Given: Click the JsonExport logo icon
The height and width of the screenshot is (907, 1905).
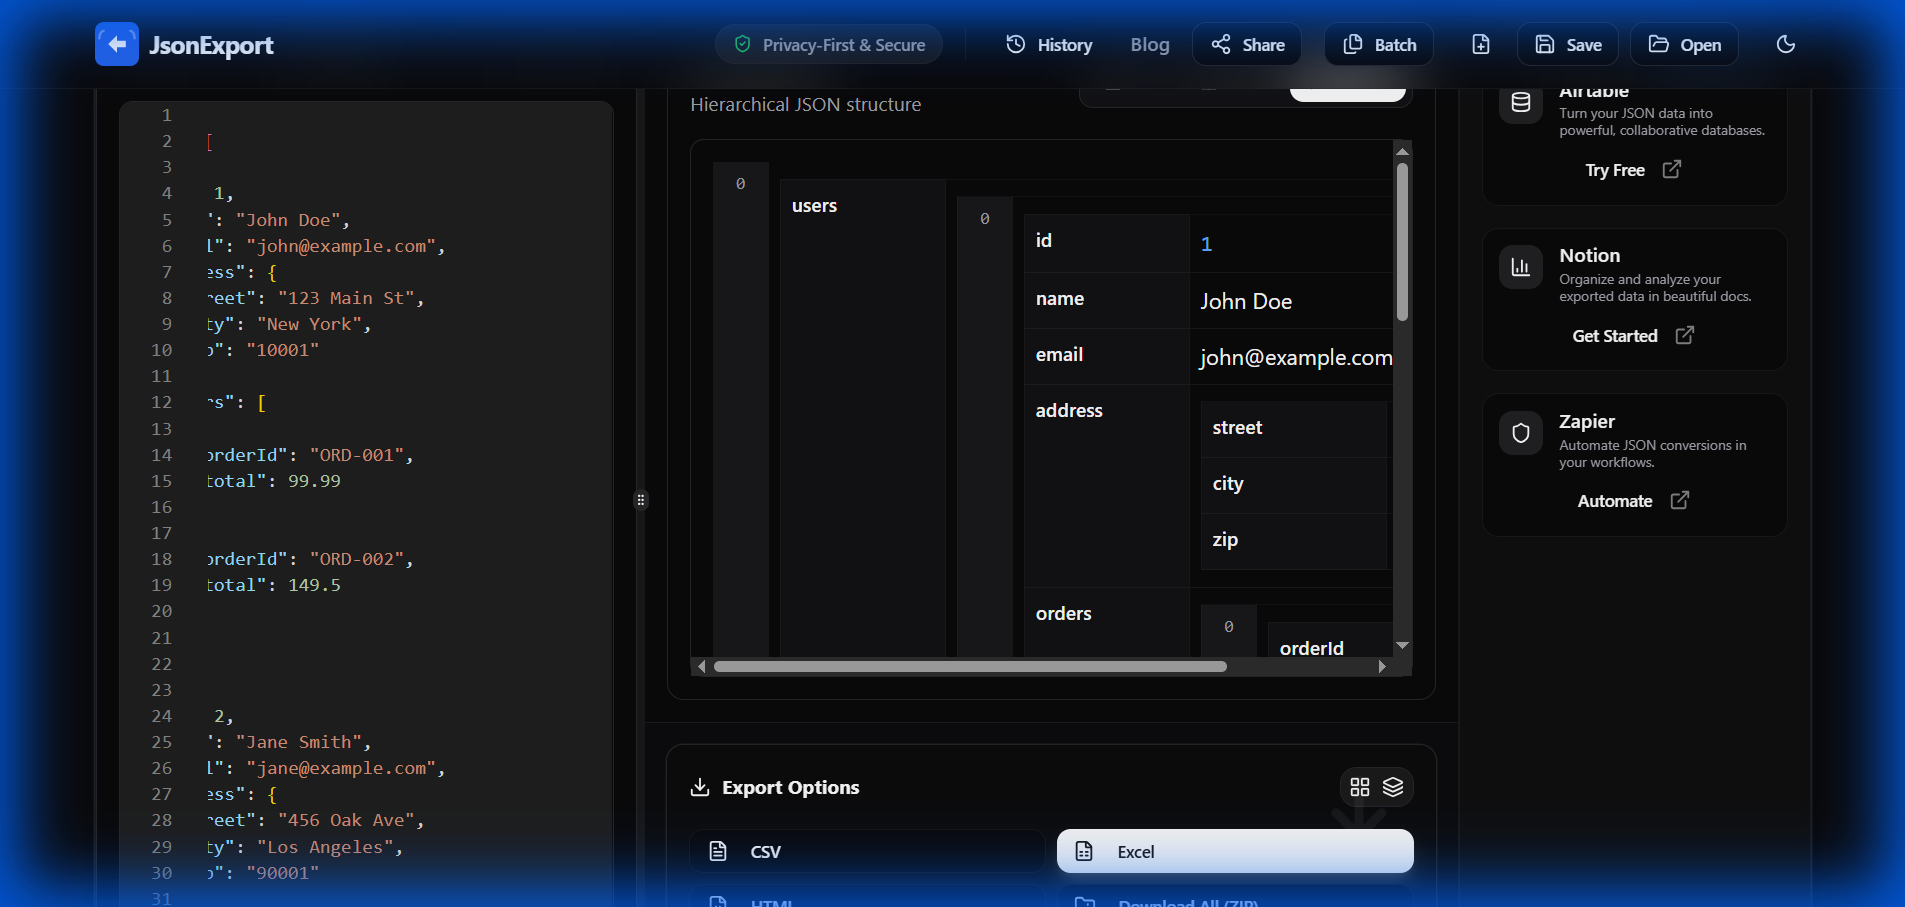Looking at the screenshot, I should tap(117, 44).
